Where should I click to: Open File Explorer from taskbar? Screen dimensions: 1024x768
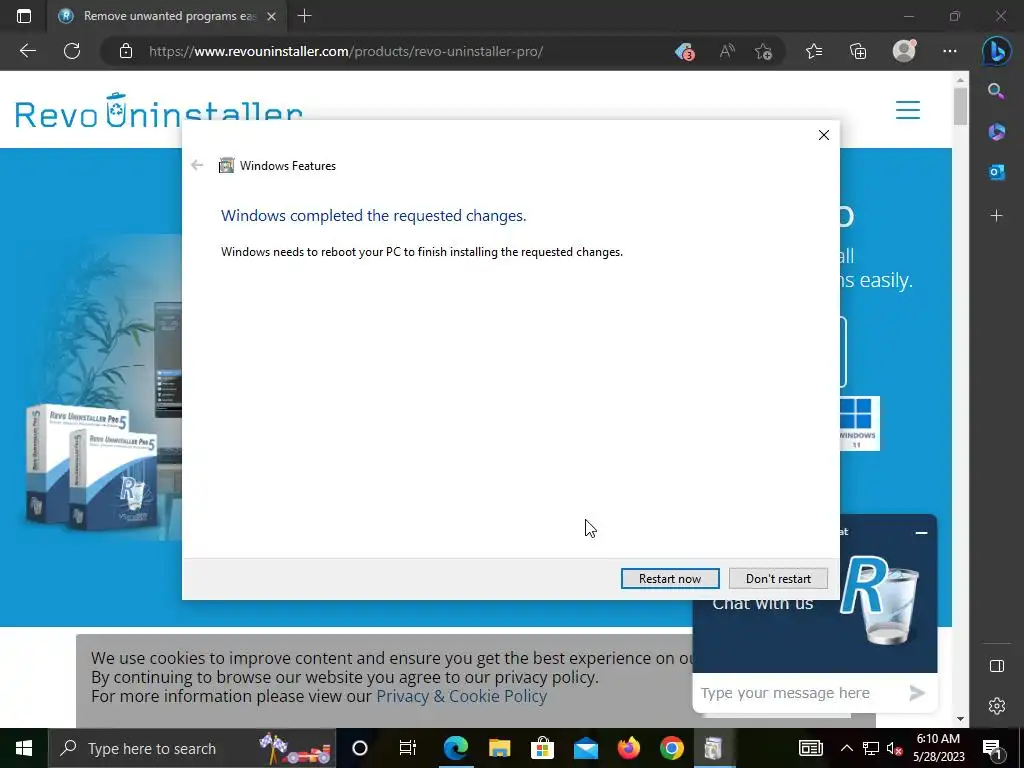500,748
